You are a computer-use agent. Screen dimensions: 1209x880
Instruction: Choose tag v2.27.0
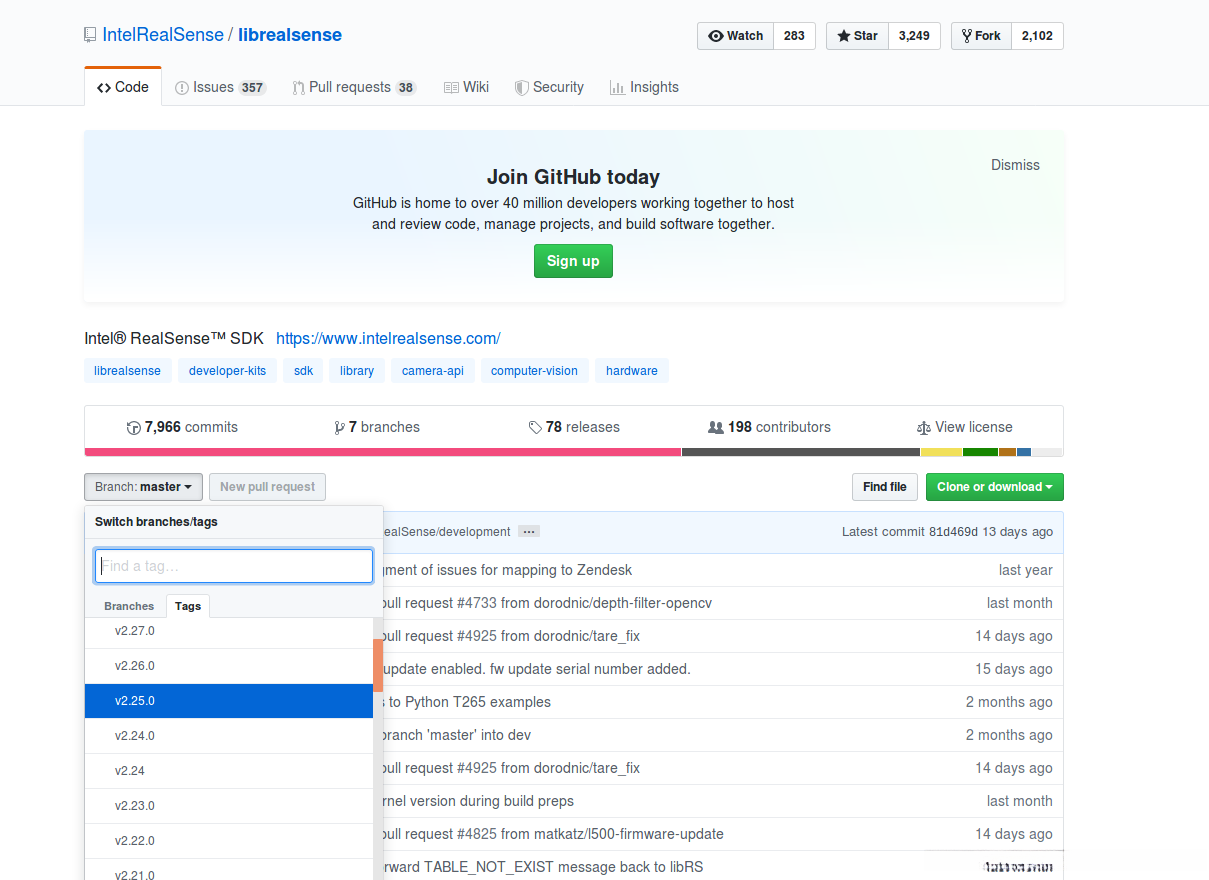[229, 631]
